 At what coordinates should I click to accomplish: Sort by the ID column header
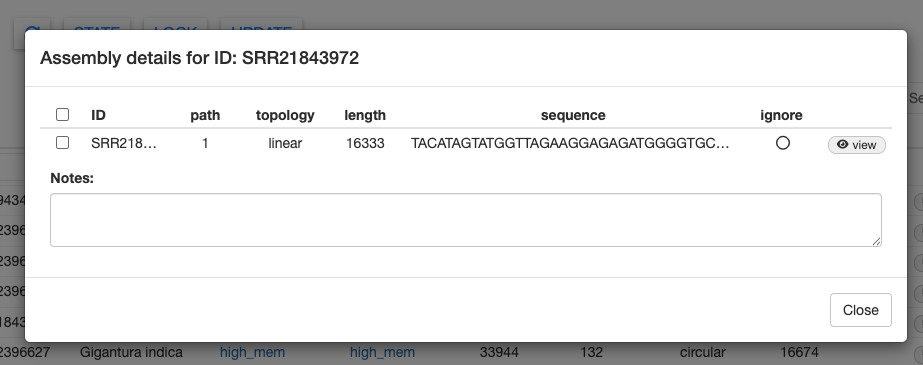98,115
